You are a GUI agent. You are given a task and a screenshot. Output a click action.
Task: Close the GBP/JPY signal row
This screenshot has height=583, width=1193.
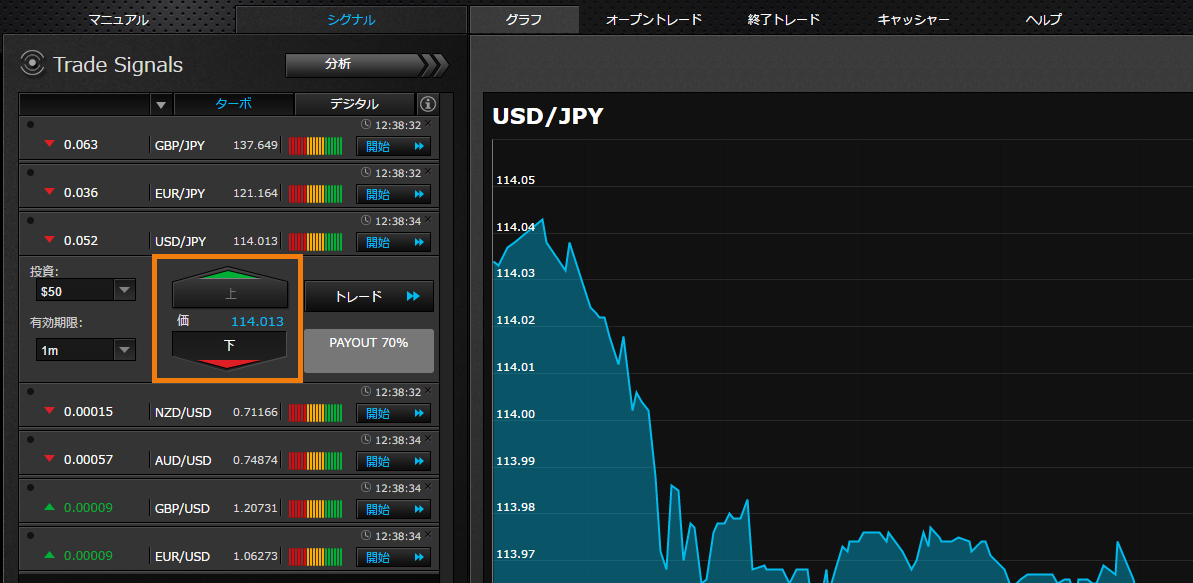coord(428,123)
